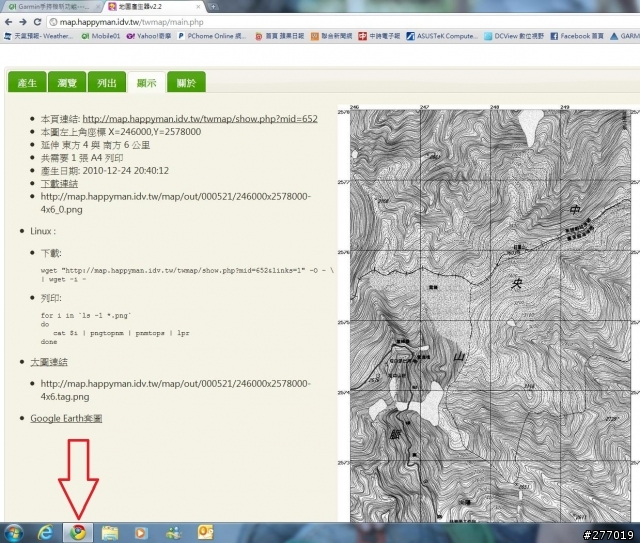Viewport: 640px width, 543px height.
Task: Open Outlook from the taskbar
Action: pos(205,532)
